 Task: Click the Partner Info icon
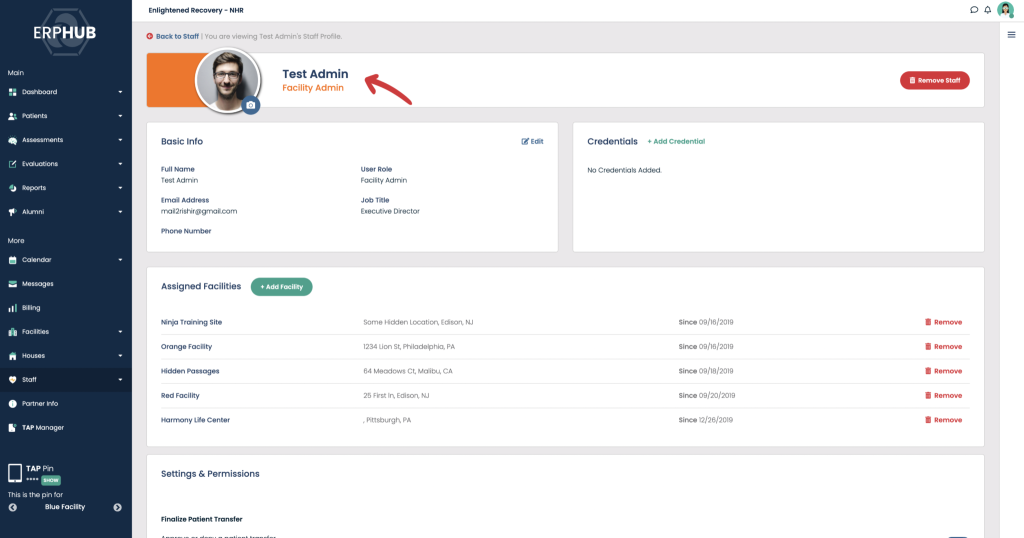(x=12, y=404)
